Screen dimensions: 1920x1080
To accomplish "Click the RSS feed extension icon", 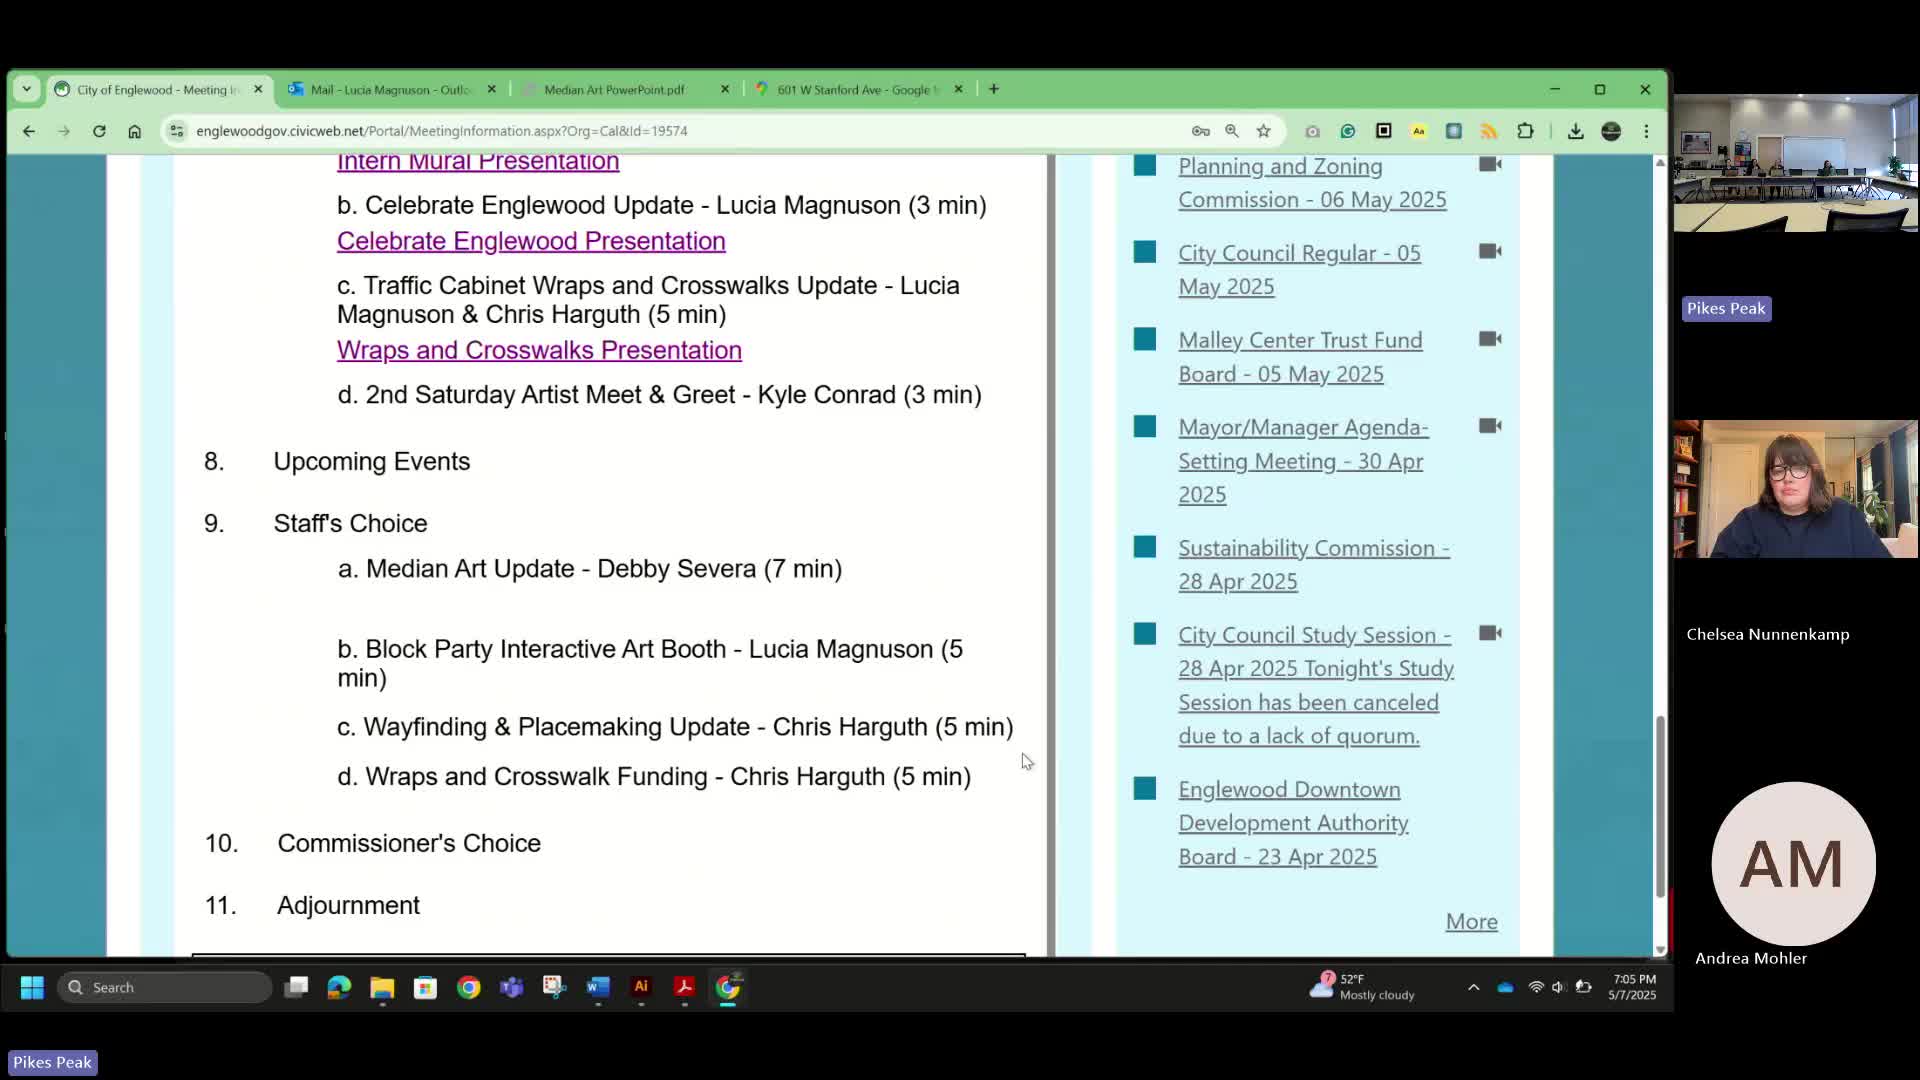I will click(1489, 131).
